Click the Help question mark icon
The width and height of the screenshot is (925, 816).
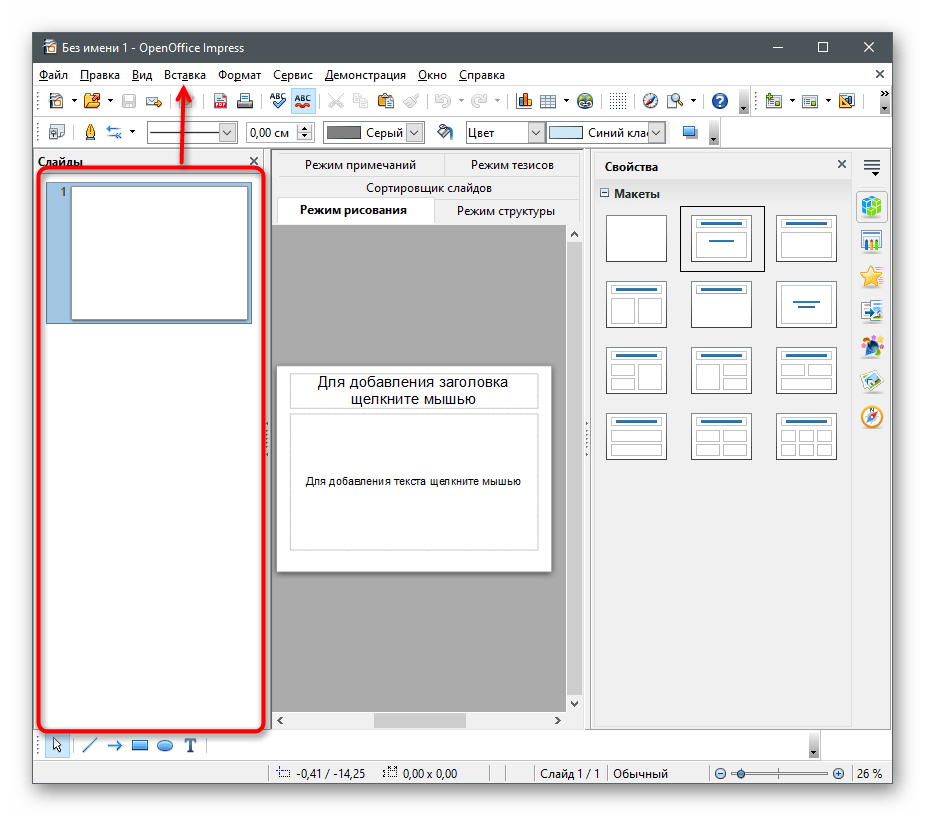coord(719,101)
